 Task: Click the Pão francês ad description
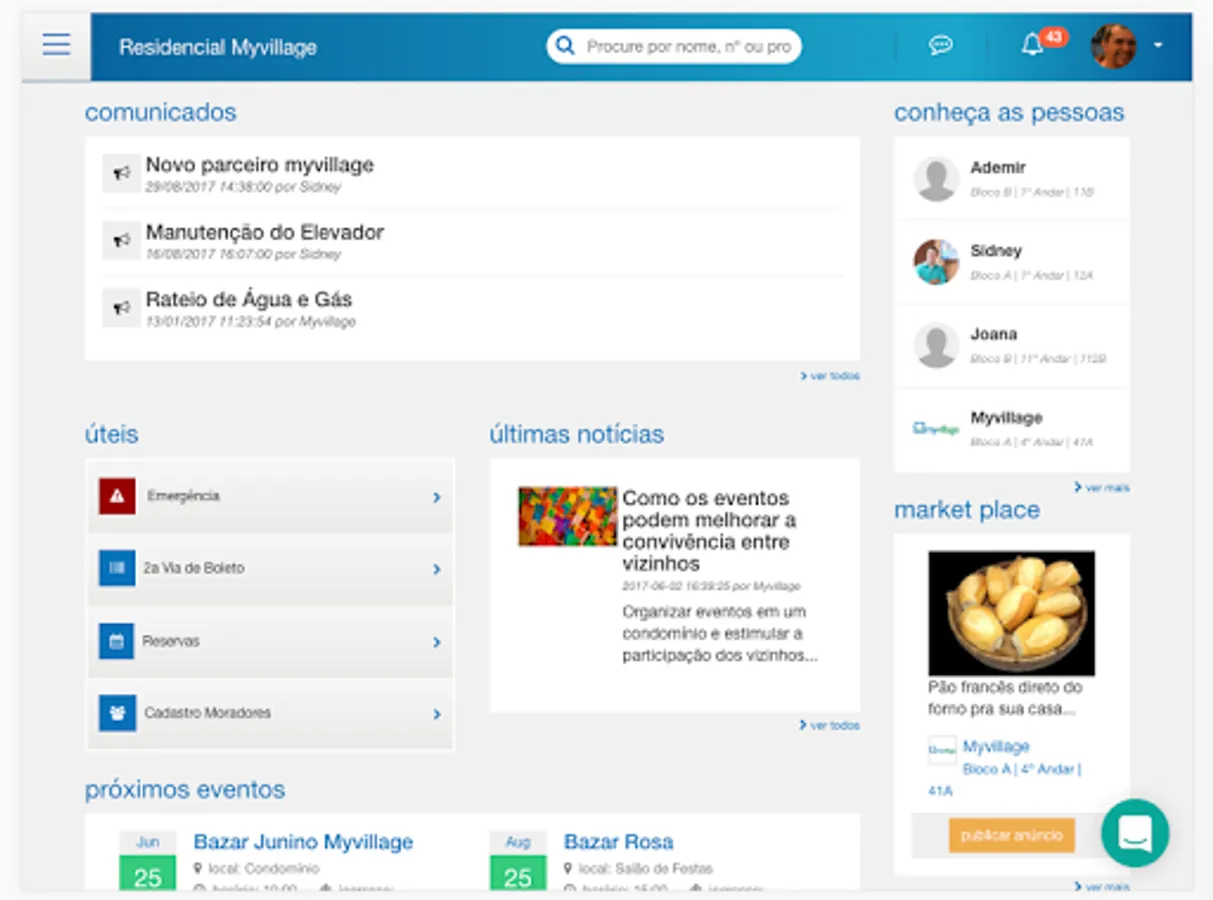tap(1005, 698)
